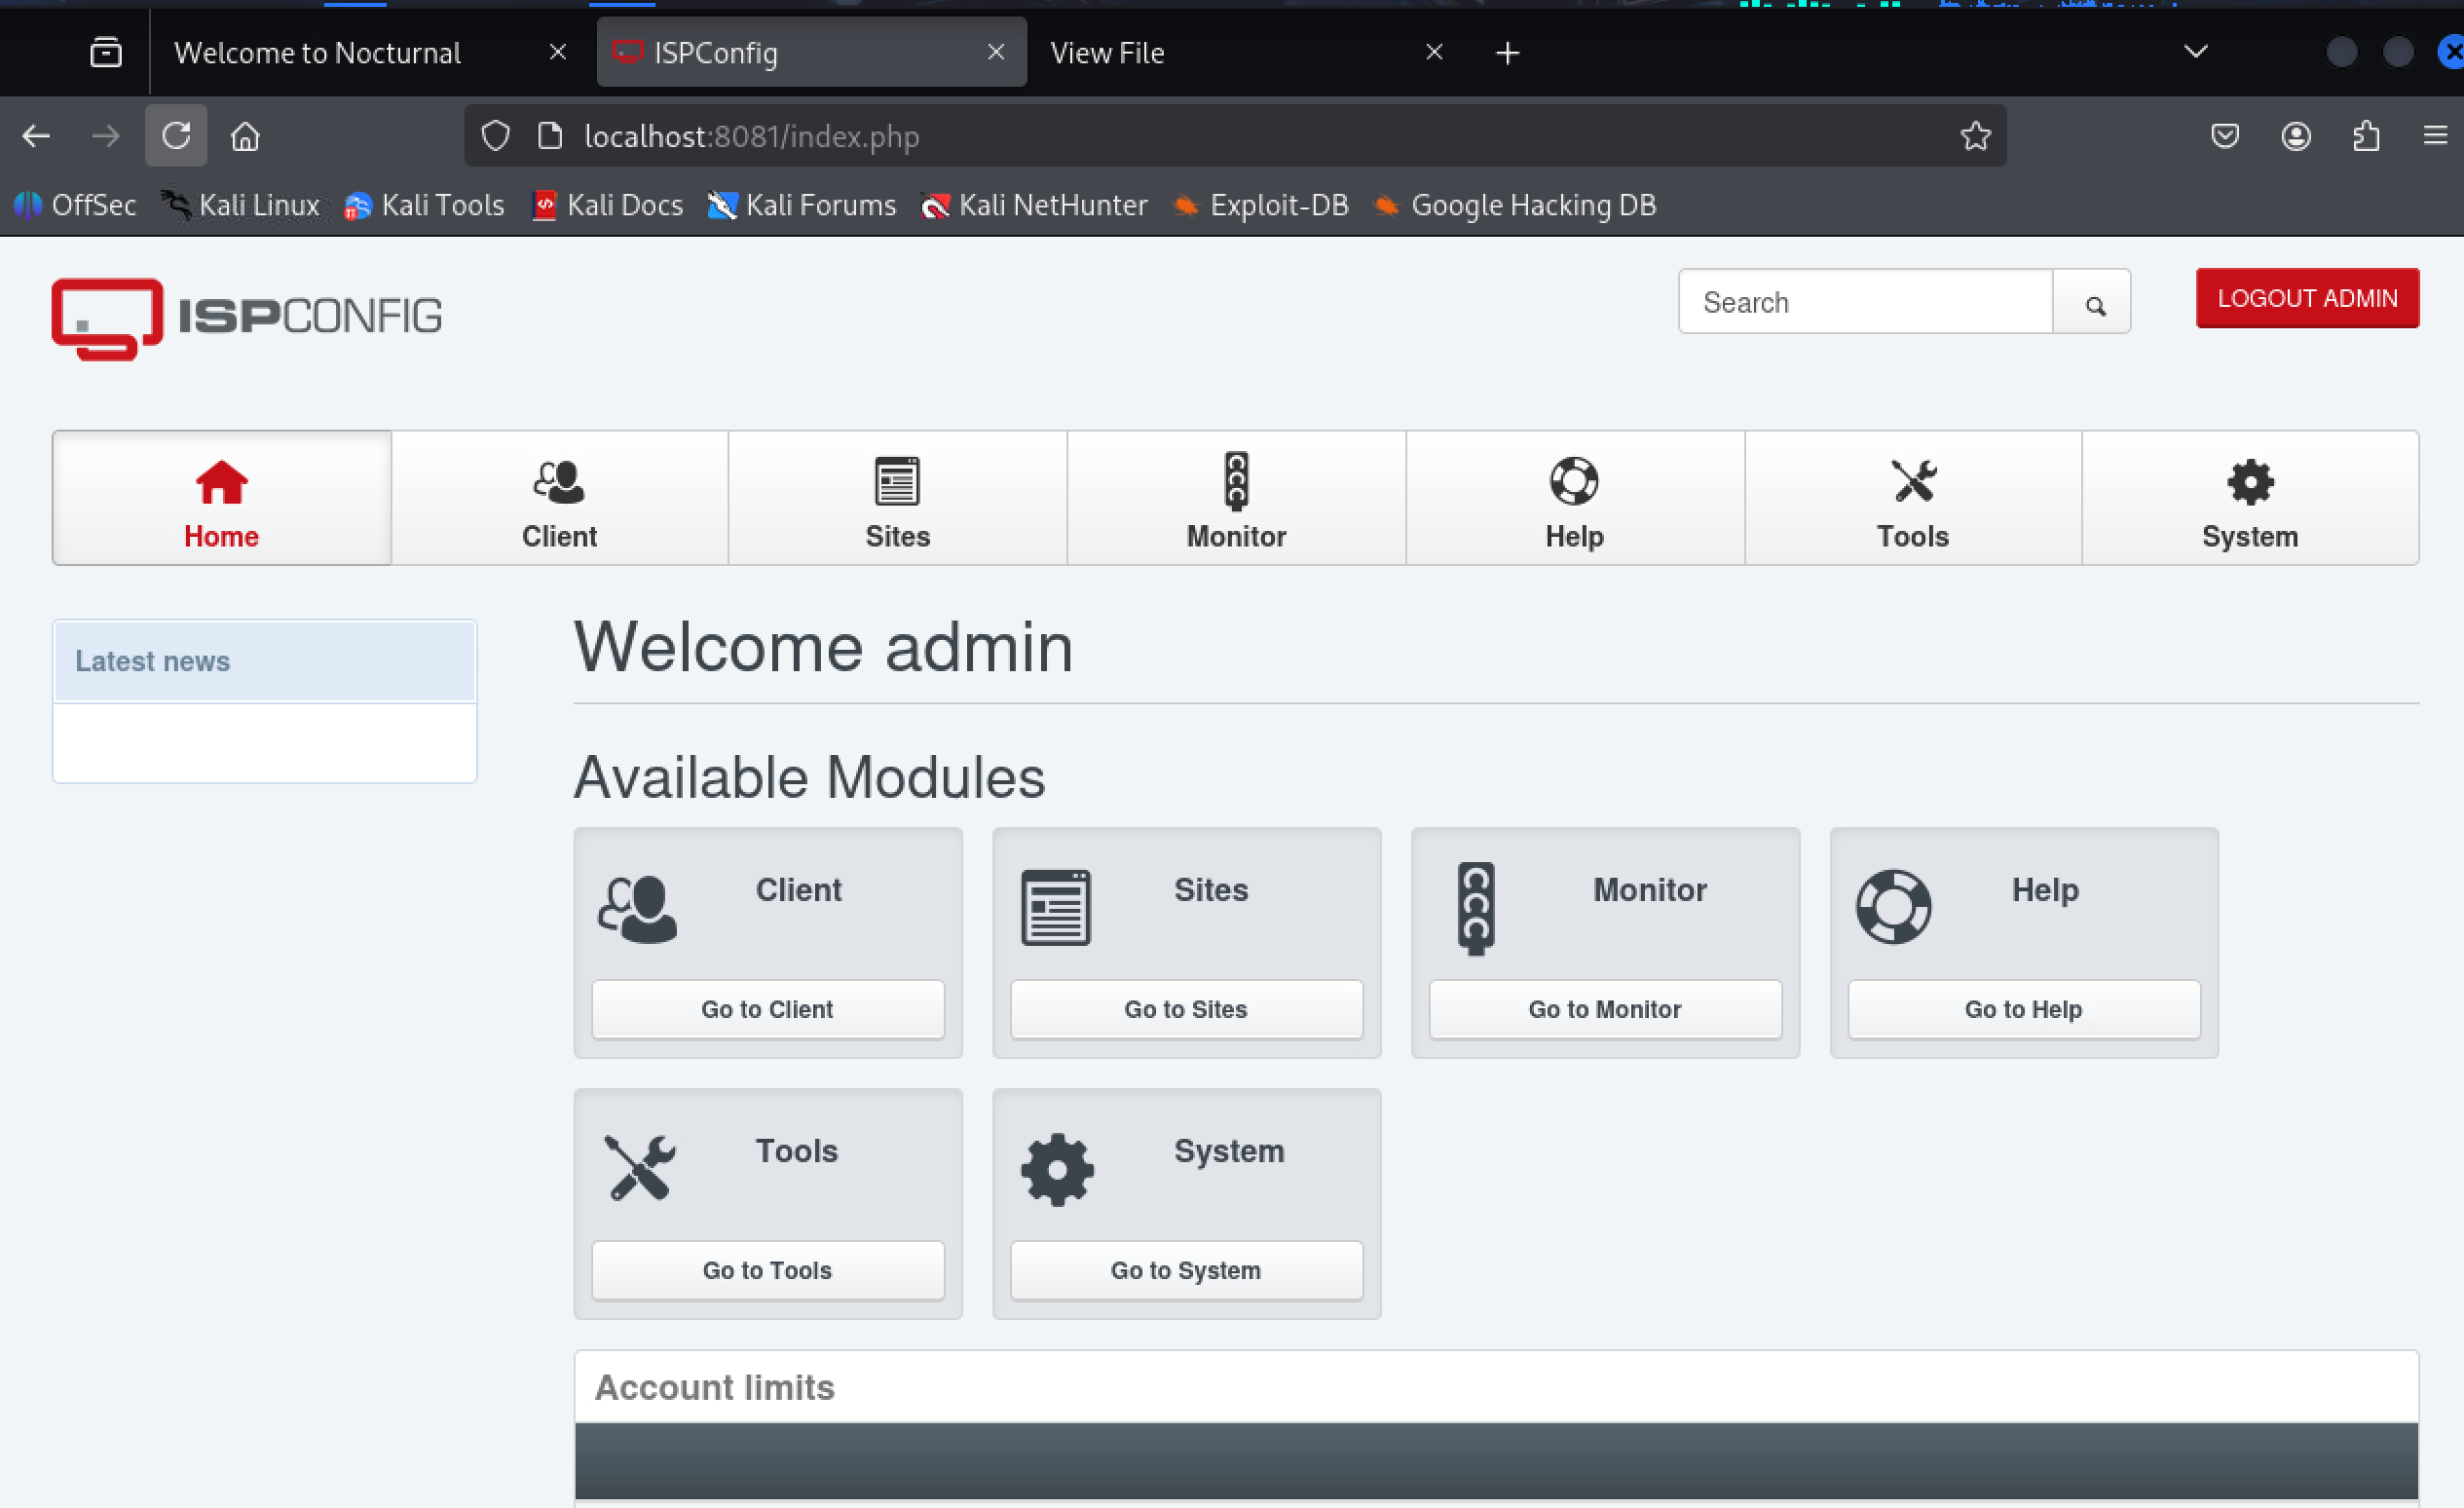Click the Welcome admin heading
The height and width of the screenshot is (1508, 2464).
pyautogui.click(x=823, y=647)
